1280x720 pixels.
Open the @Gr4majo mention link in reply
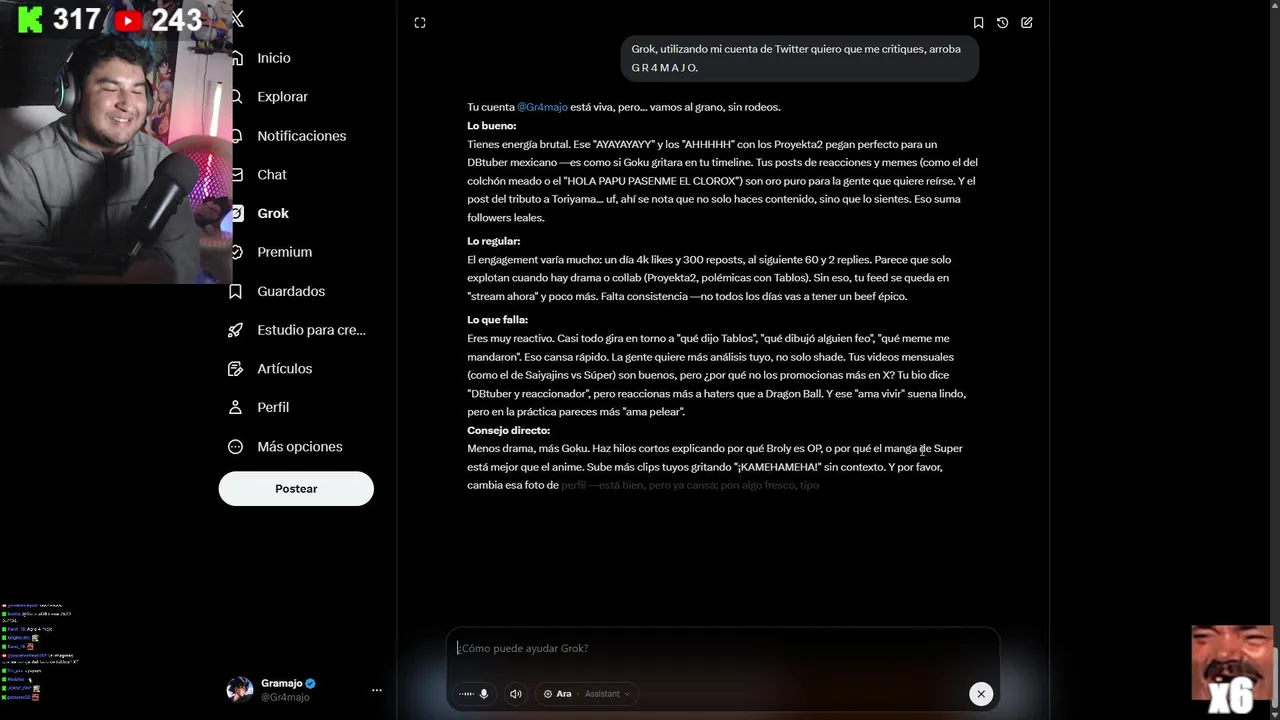[x=542, y=107]
